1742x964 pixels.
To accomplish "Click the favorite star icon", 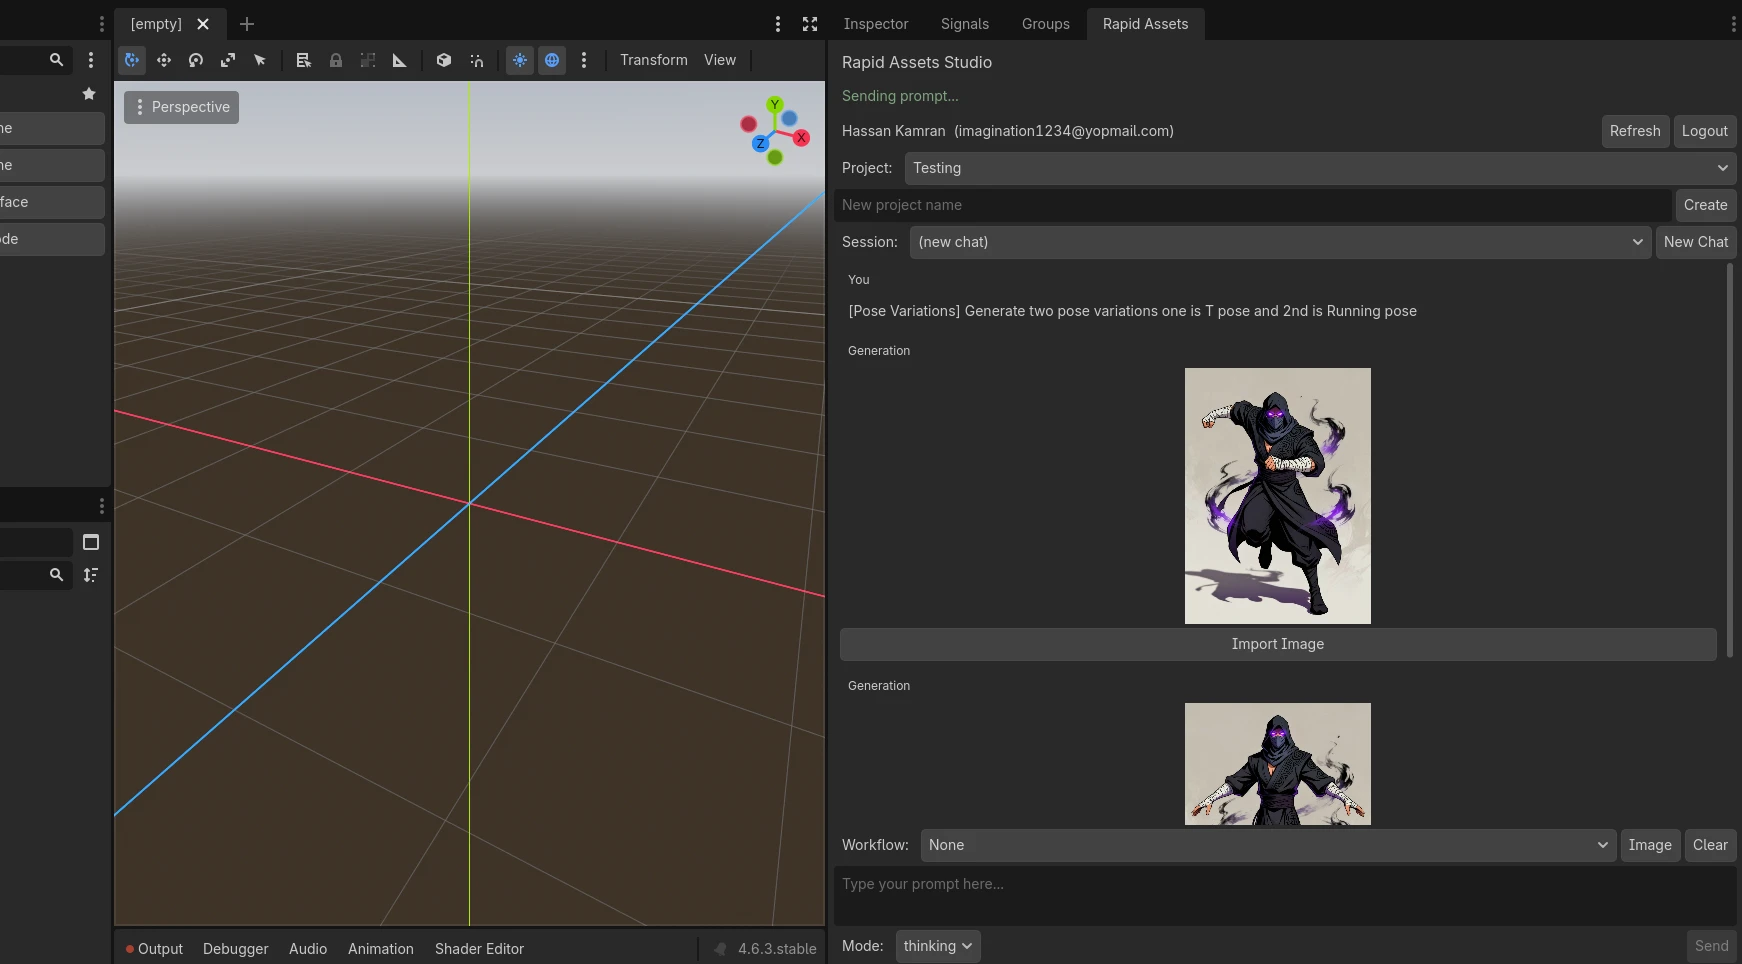I will (89, 94).
